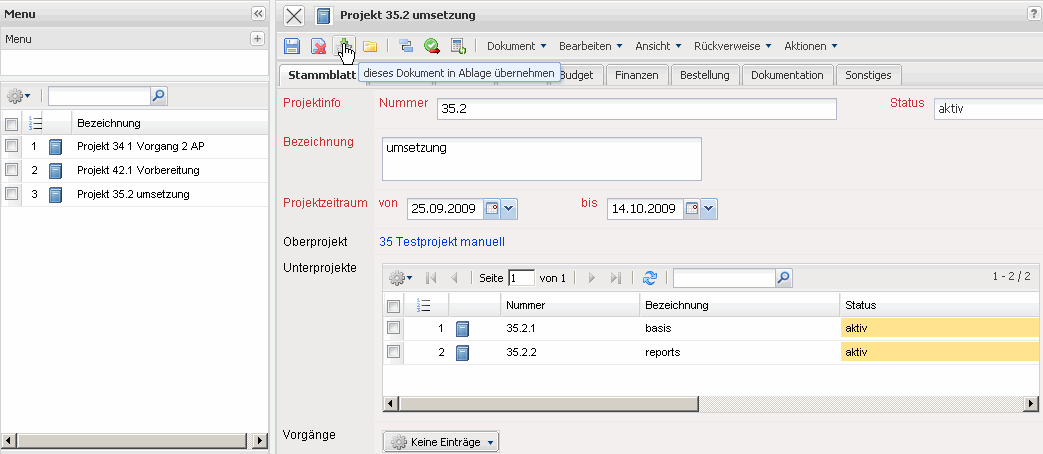Tick the checkbox for subproject 35.2.1
1043x454 pixels.
click(393, 327)
